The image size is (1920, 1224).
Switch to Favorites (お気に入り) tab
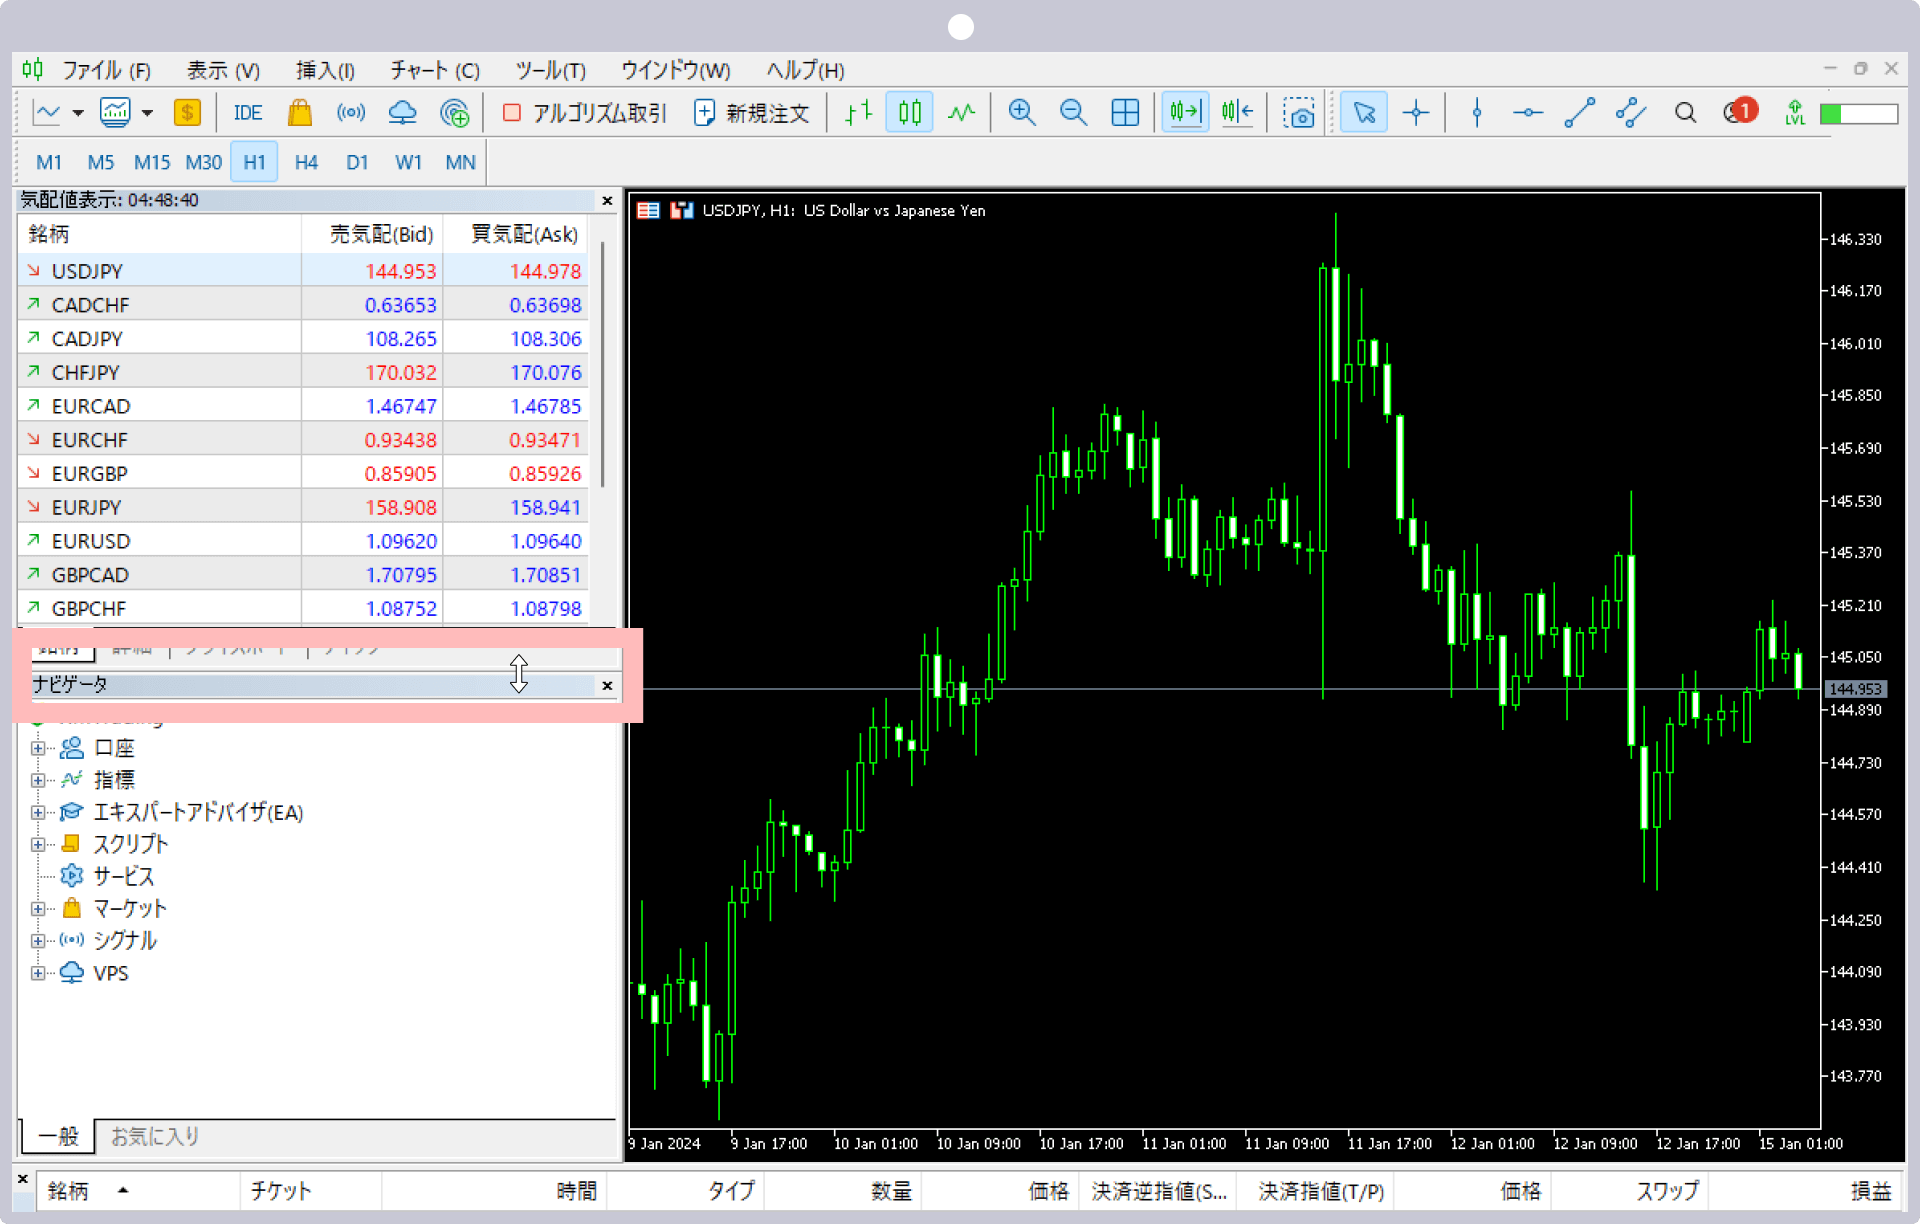(x=154, y=1136)
